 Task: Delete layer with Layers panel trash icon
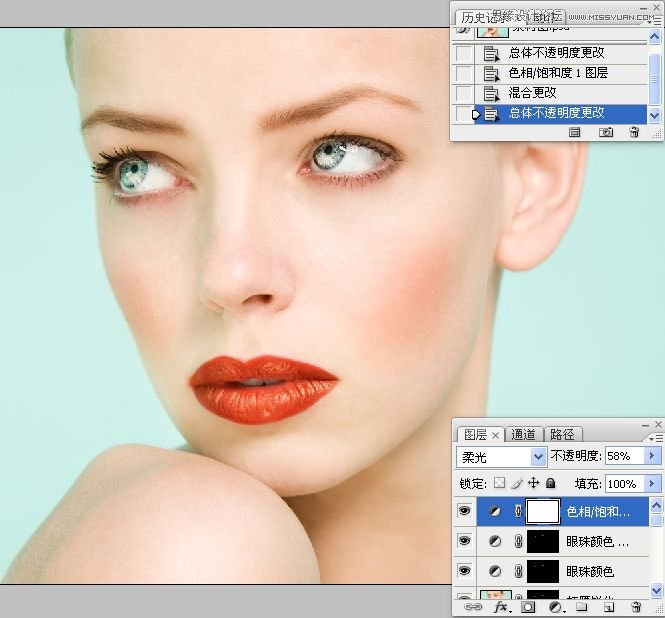pos(636,607)
